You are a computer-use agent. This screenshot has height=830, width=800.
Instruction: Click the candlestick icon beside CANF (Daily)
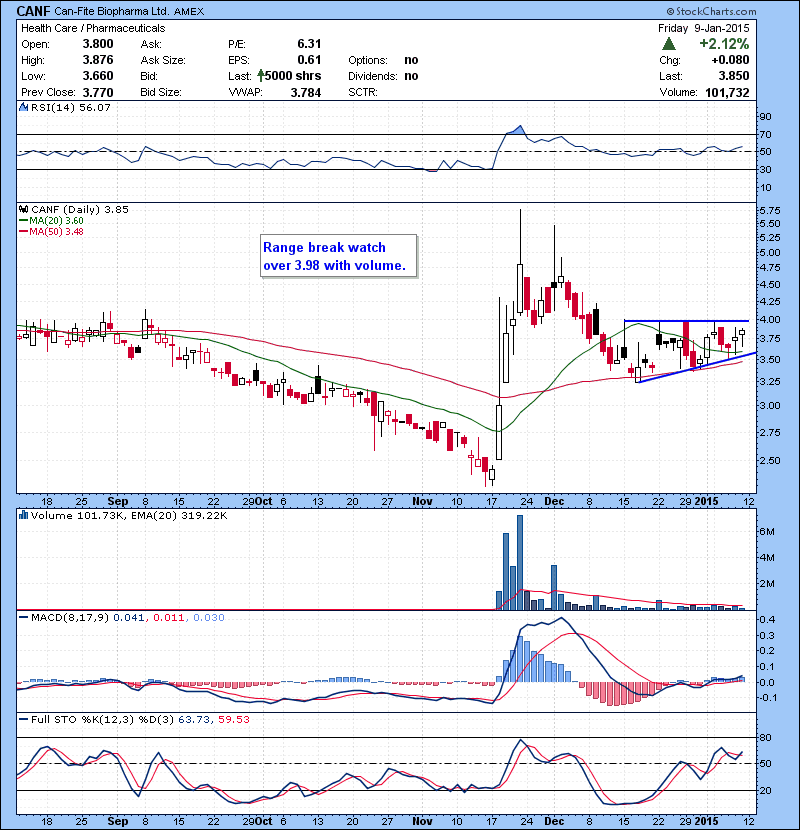(x=24, y=210)
